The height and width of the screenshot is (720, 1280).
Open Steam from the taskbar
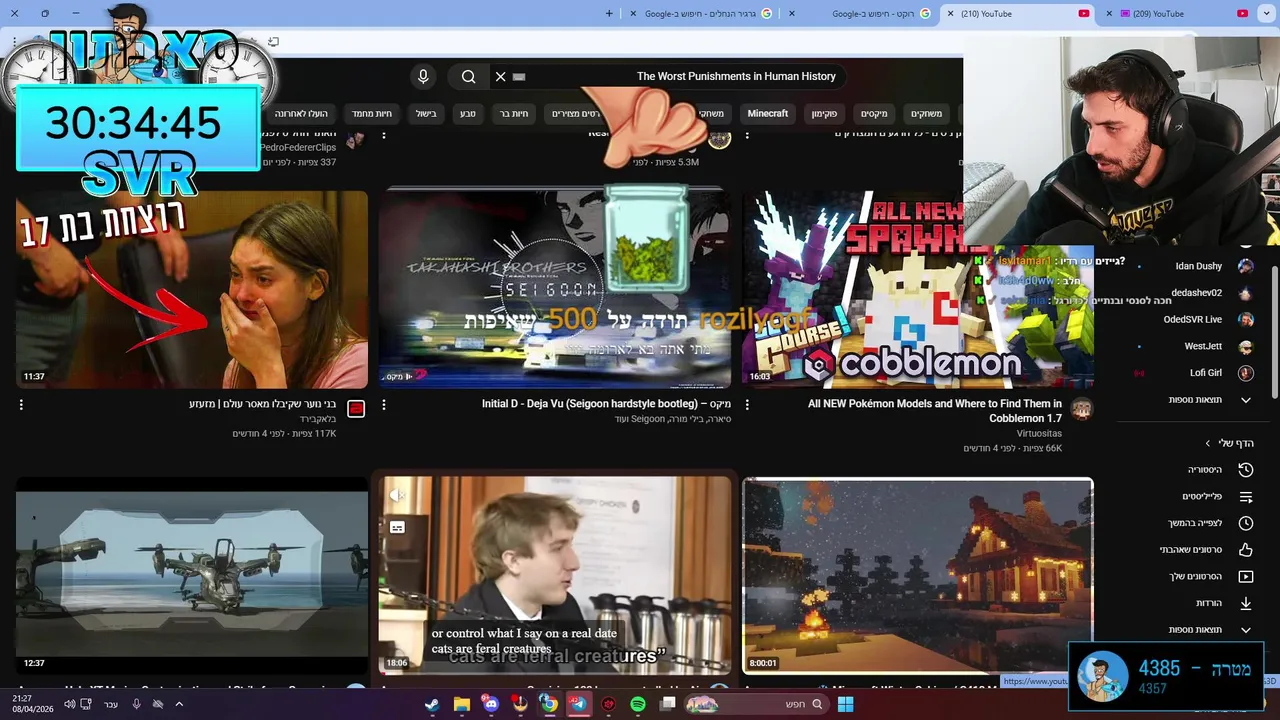click(x=431, y=704)
